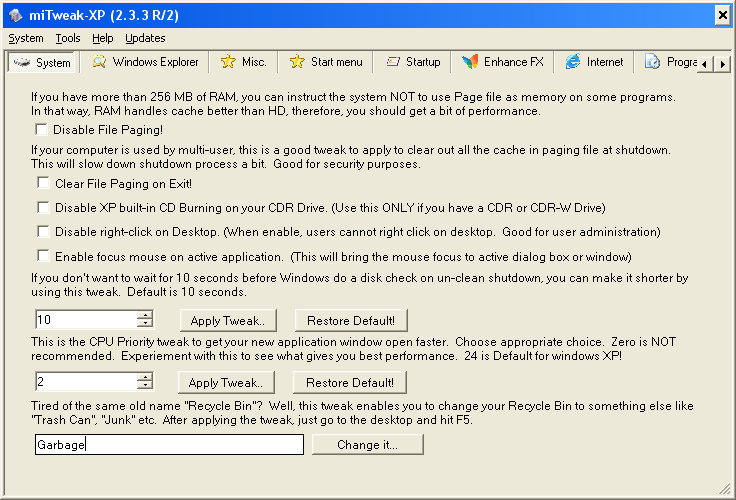Viewport: 736px width, 500px height.
Task: Toggle Disable XP built-in CD Burning checkbox
Action: [43, 207]
